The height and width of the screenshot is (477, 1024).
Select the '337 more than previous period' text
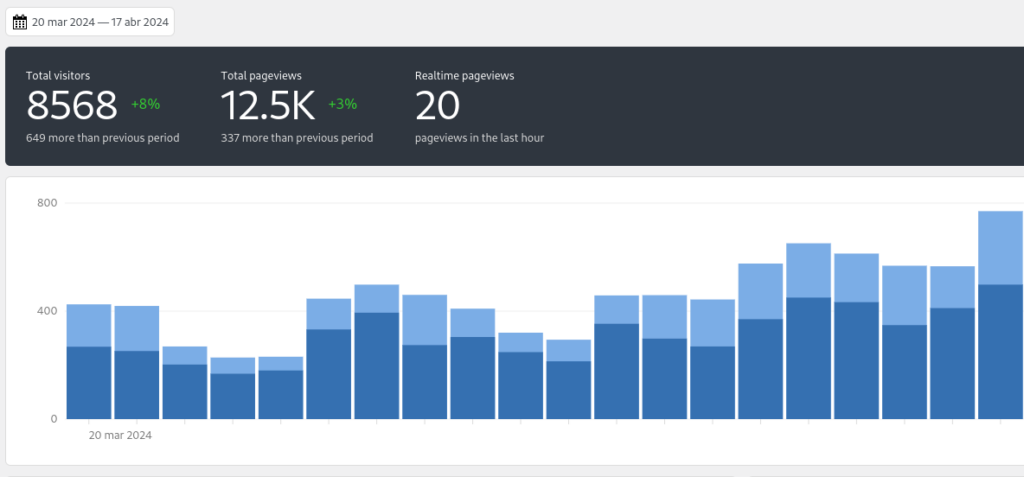297,139
